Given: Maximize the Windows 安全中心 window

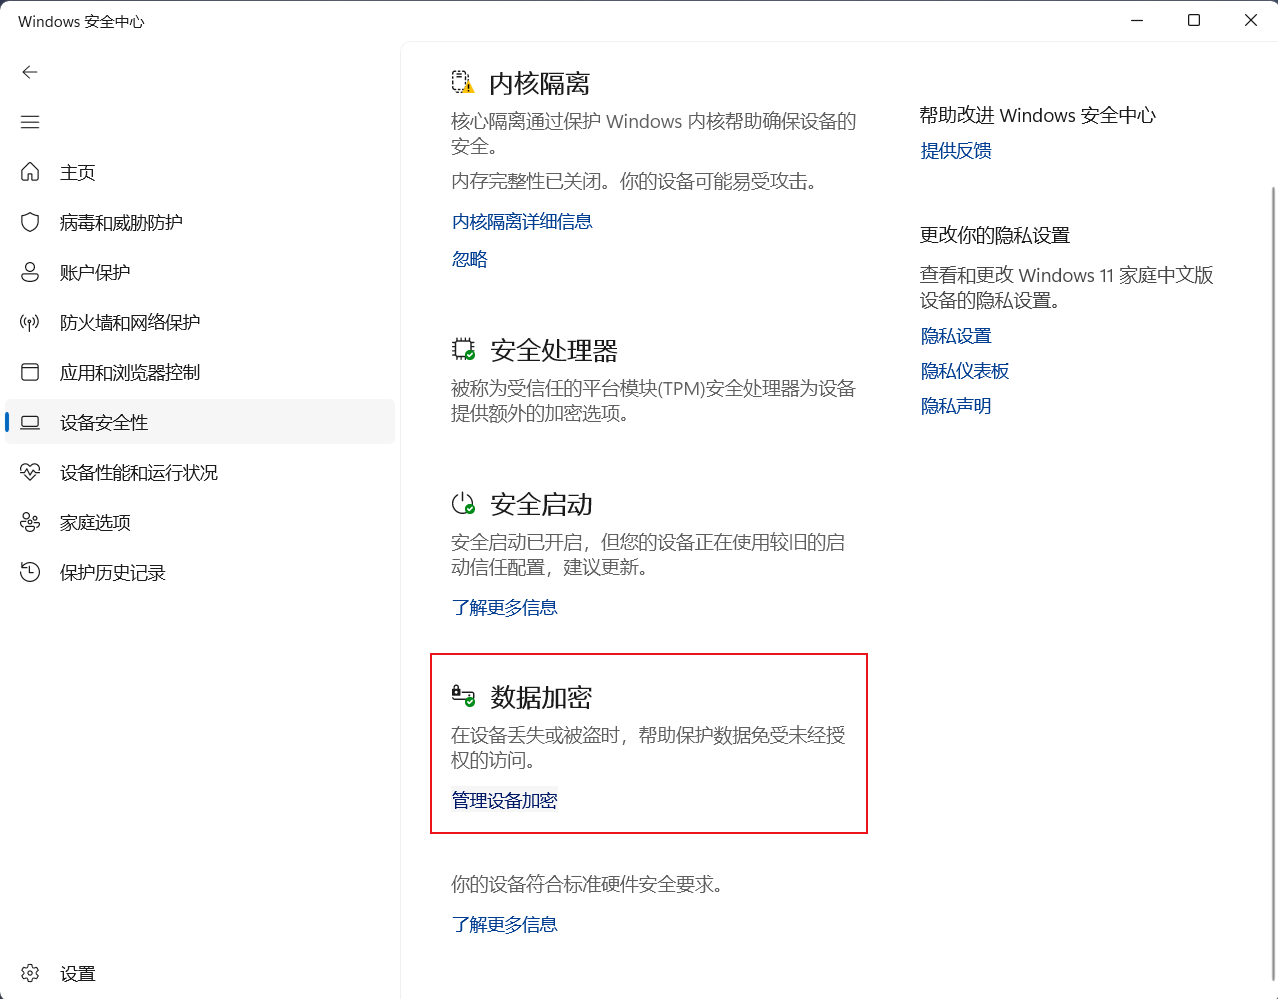Looking at the screenshot, I should [1194, 20].
